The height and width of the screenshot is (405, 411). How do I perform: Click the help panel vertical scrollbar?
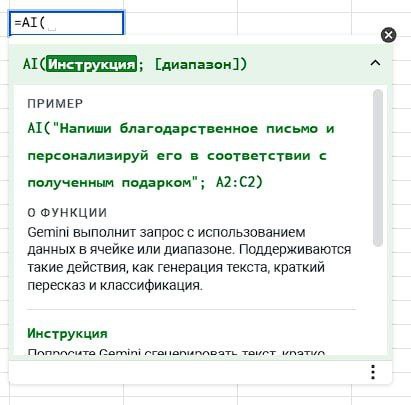(378, 168)
